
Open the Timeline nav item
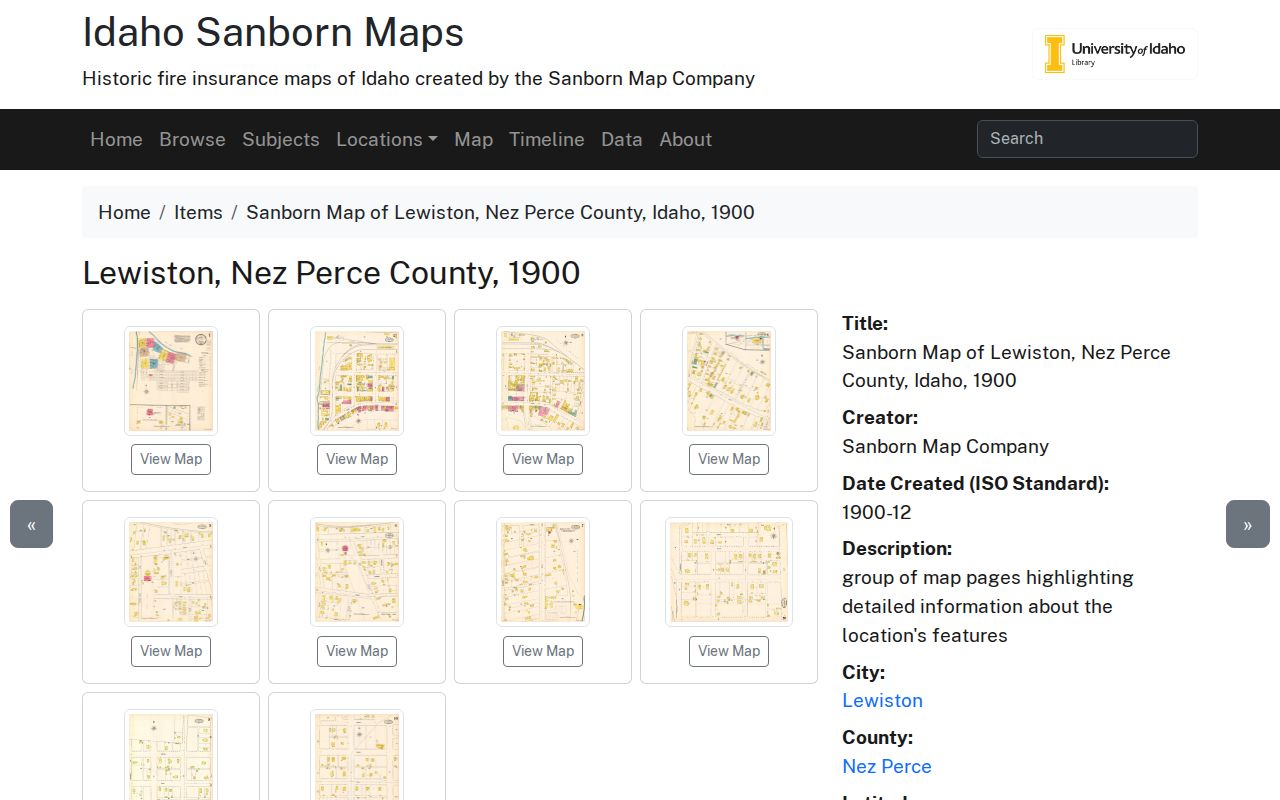pos(547,139)
